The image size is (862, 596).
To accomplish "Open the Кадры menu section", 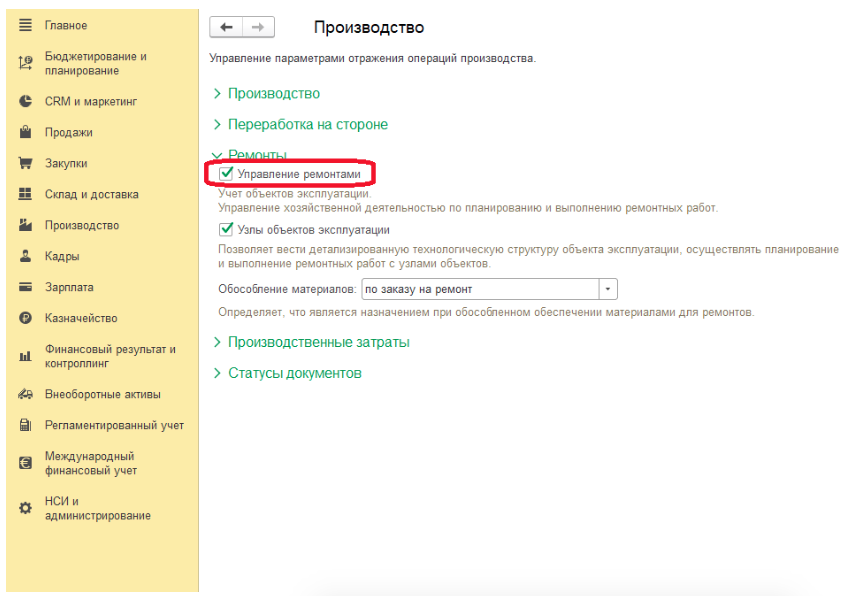I will tap(62, 256).
